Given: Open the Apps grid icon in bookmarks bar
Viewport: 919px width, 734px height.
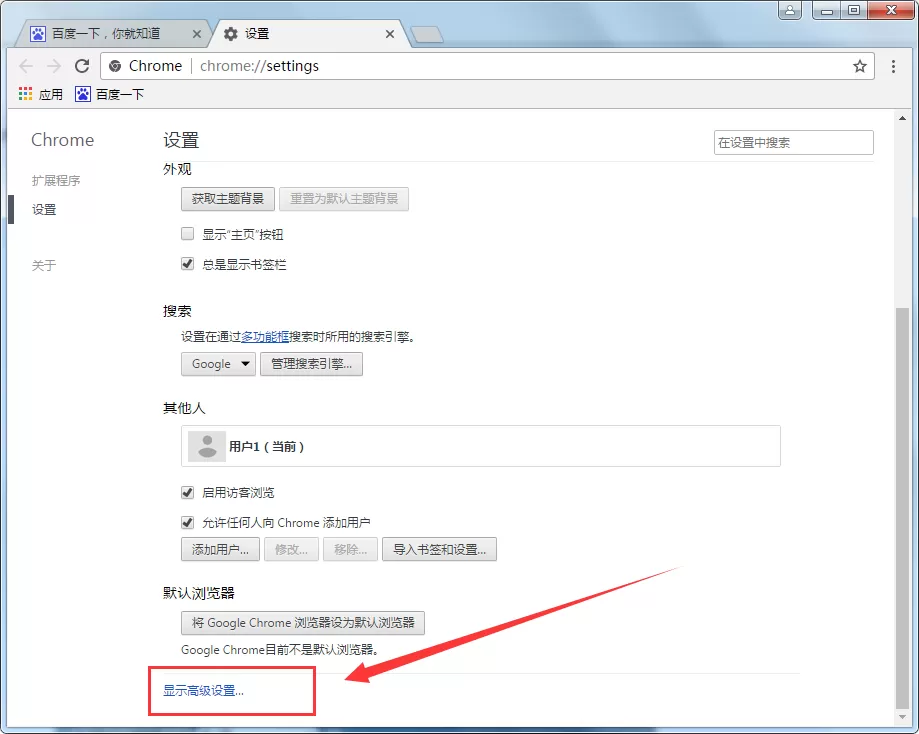Looking at the screenshot, I should (25, 94).
